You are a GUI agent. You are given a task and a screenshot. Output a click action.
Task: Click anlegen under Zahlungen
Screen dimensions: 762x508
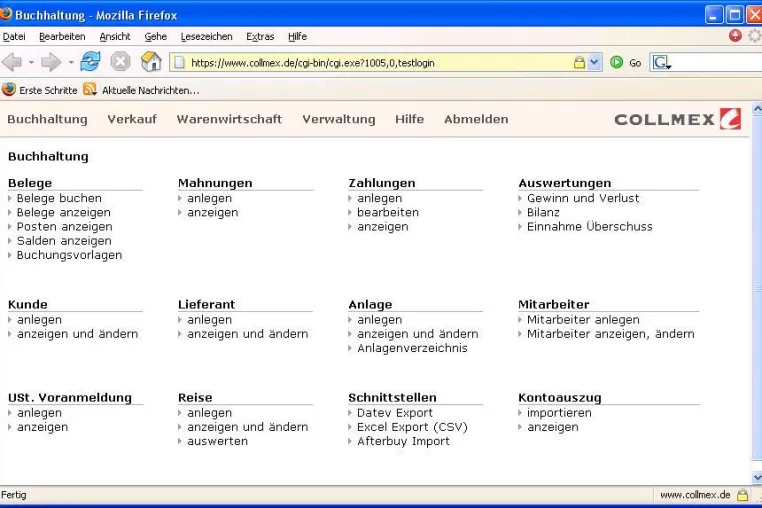click(380, 198)
